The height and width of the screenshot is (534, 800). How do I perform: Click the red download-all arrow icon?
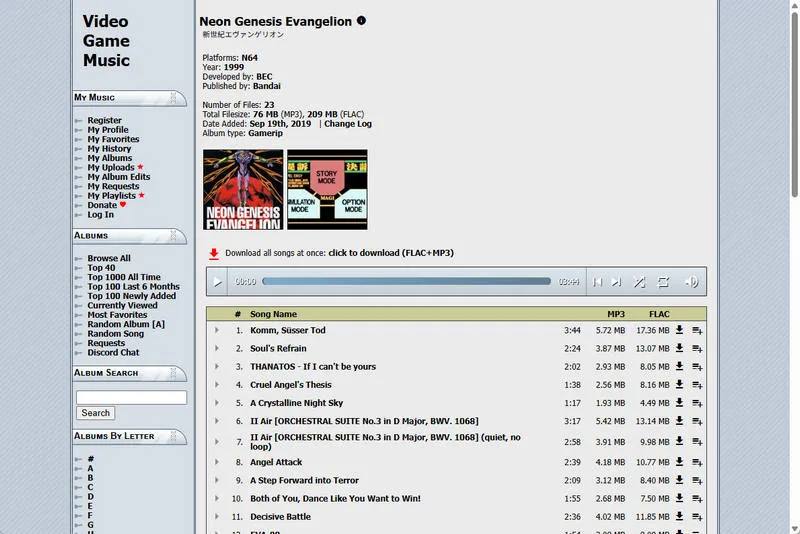coord(214,253)
